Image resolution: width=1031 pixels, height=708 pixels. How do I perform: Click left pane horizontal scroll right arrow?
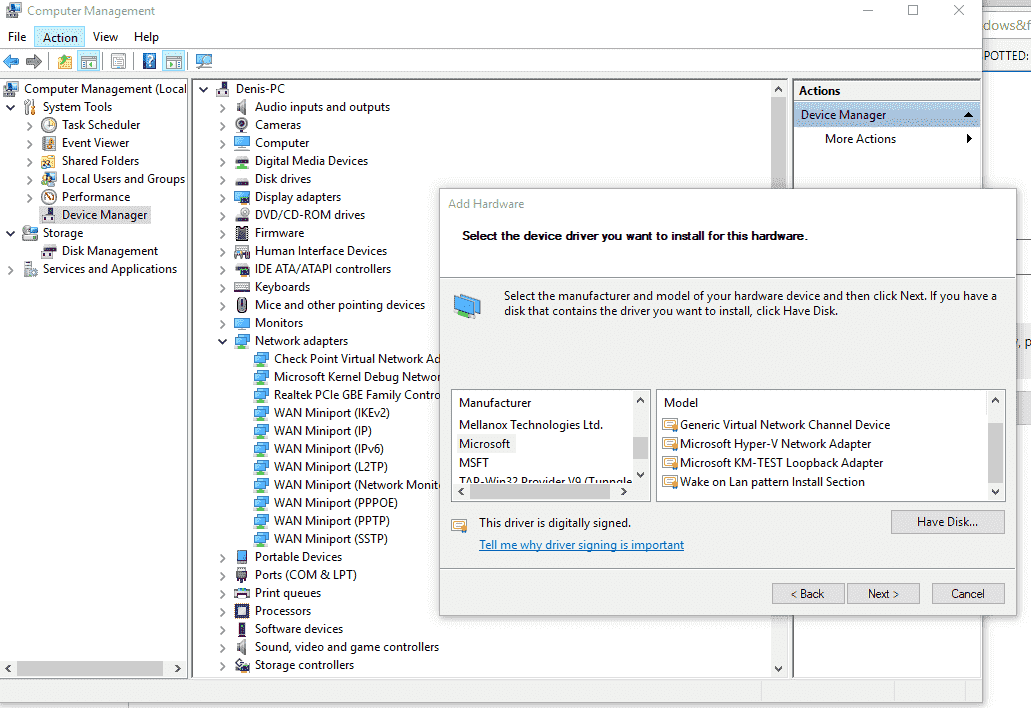click(x=178, y=669)
